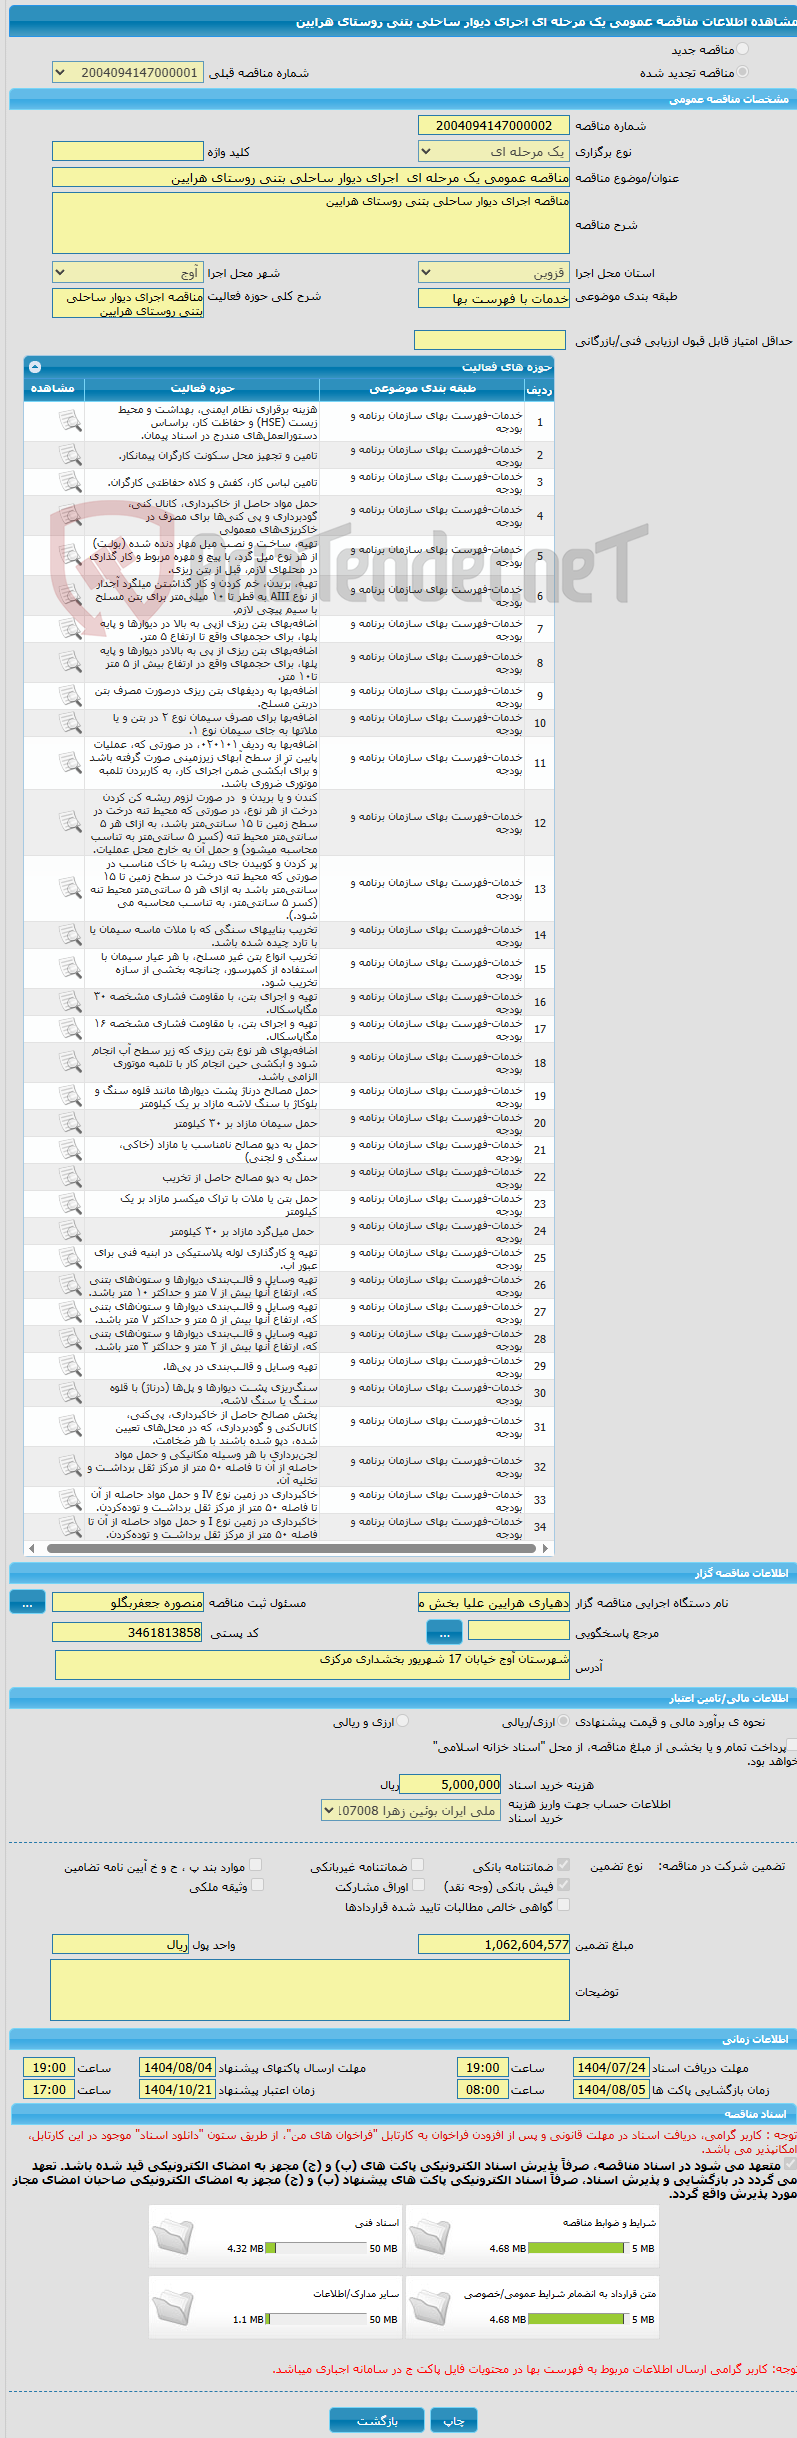The width and height of the screenshot is (797, 2438).
Task: Toggle the ضمانتنامه غیربانکی checkbox
Action: [418, 1864]
